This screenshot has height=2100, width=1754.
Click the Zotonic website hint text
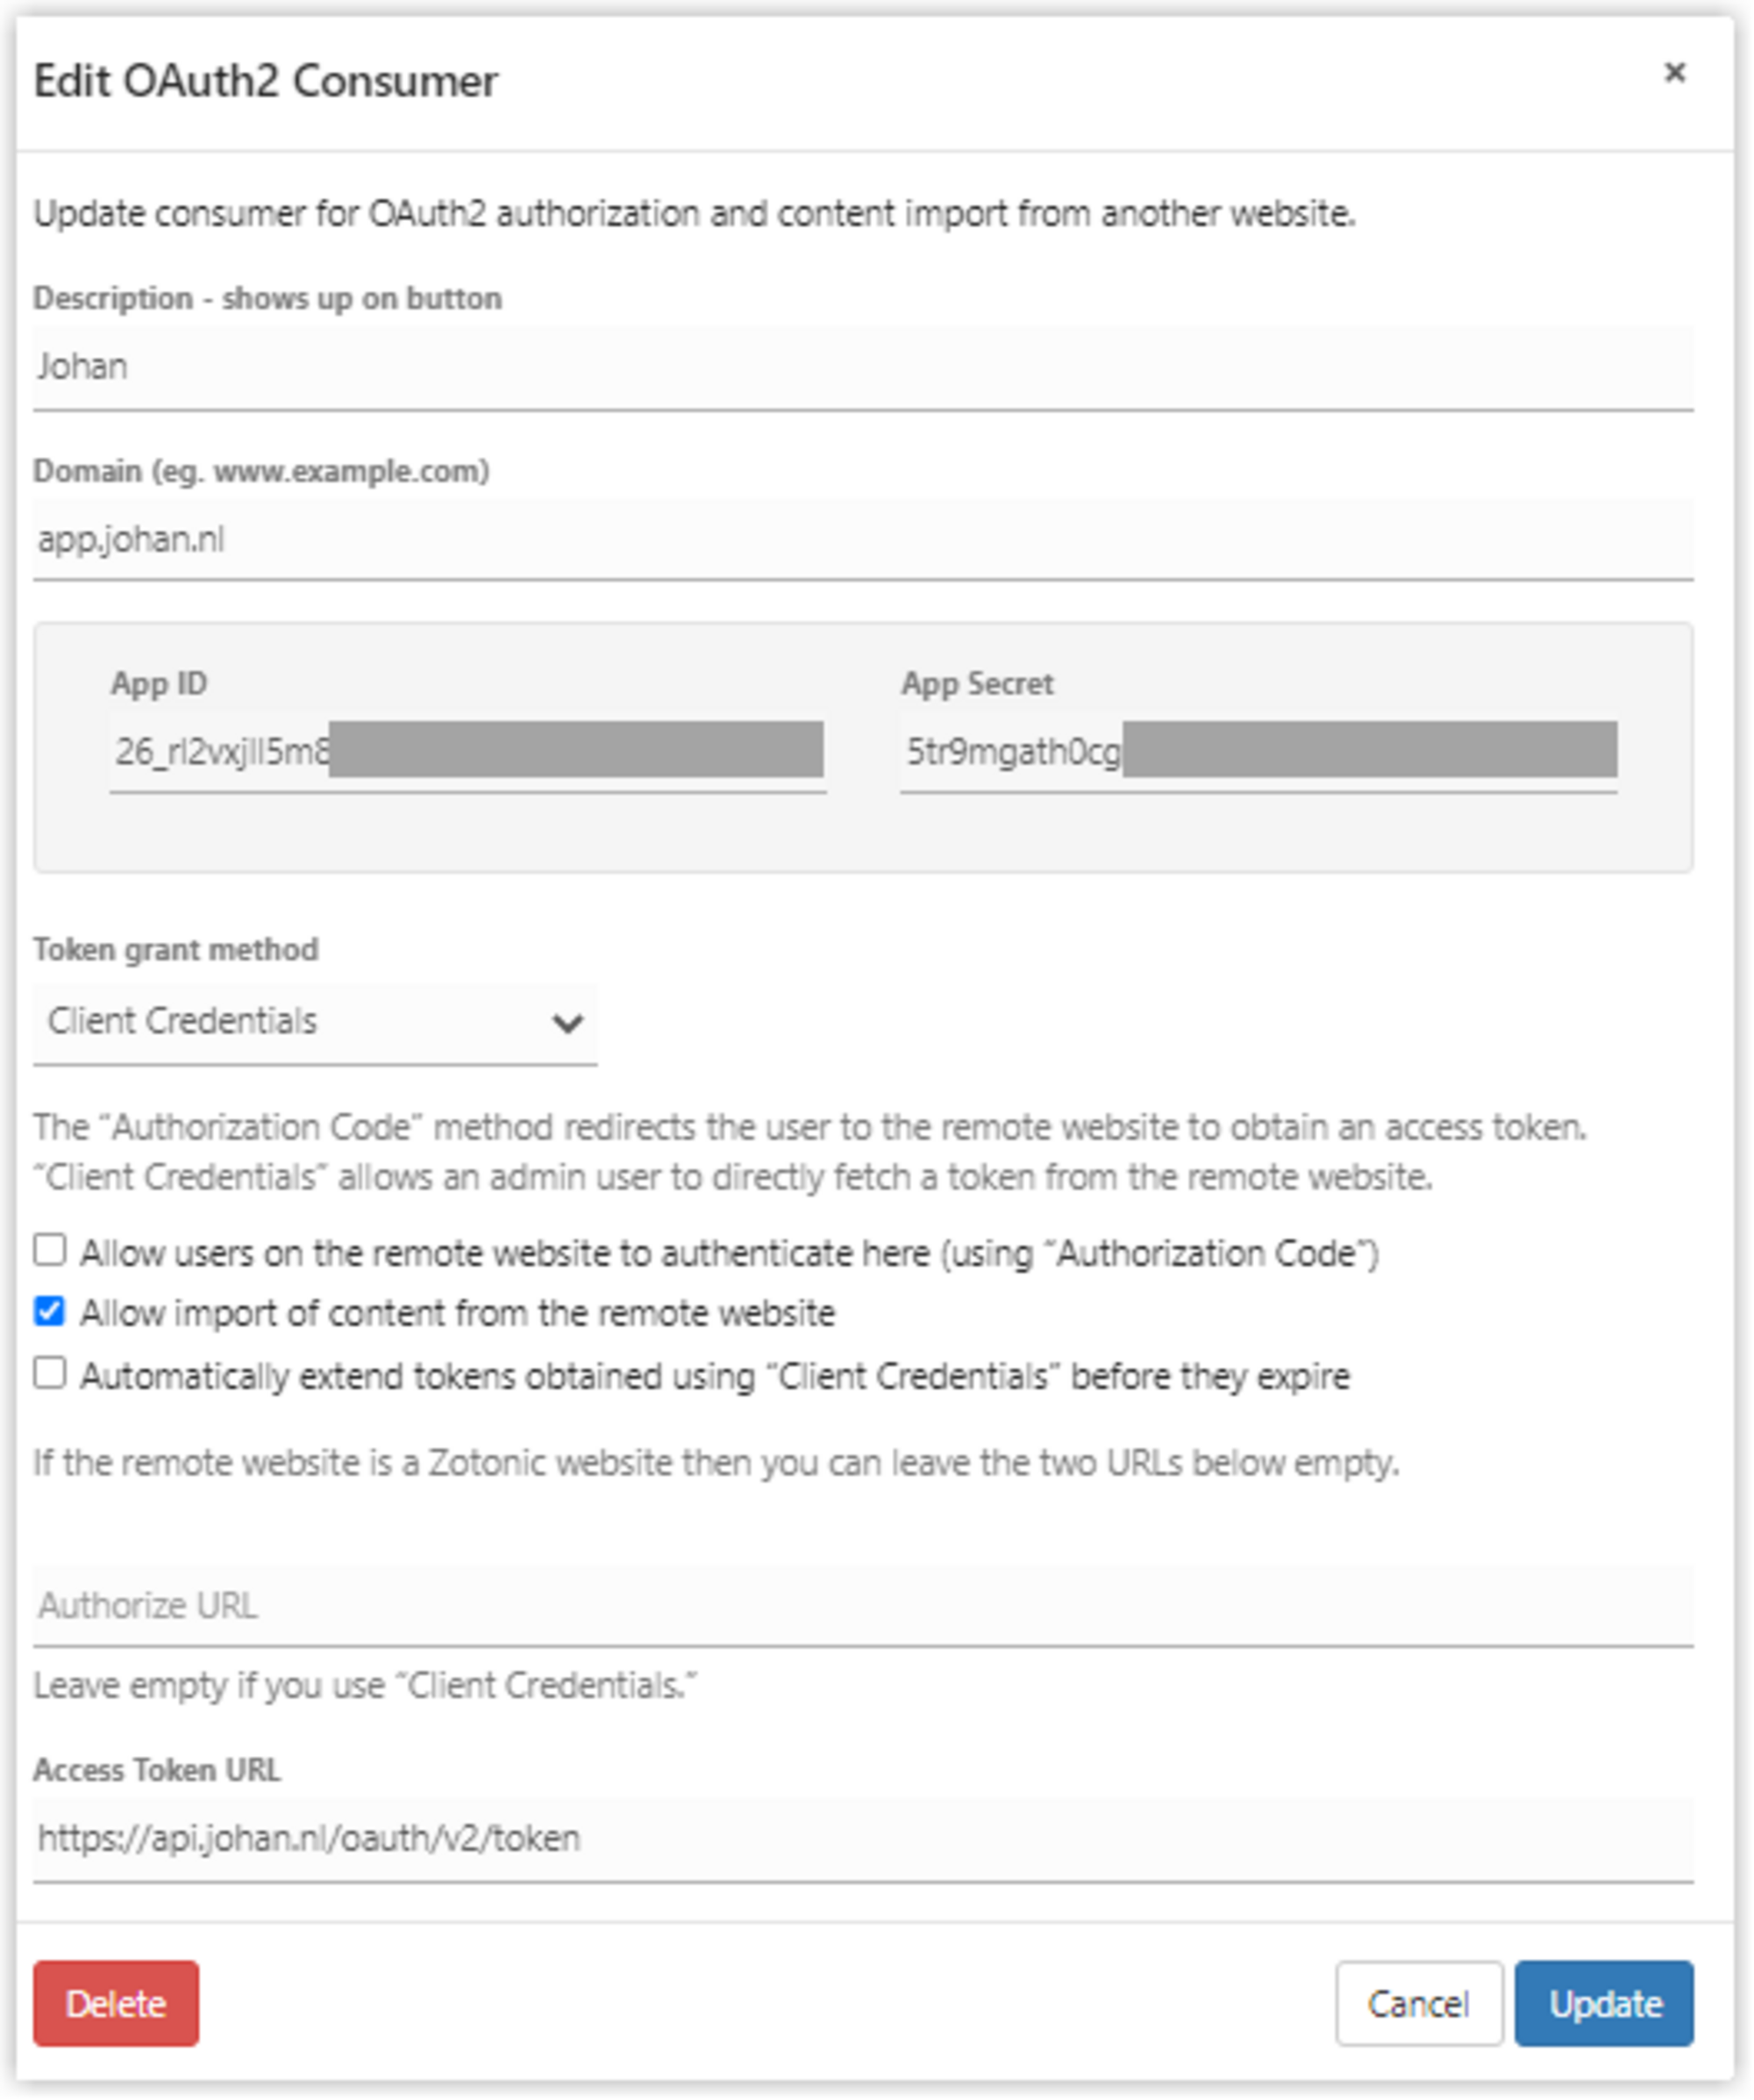click(x=716, y=1465)
